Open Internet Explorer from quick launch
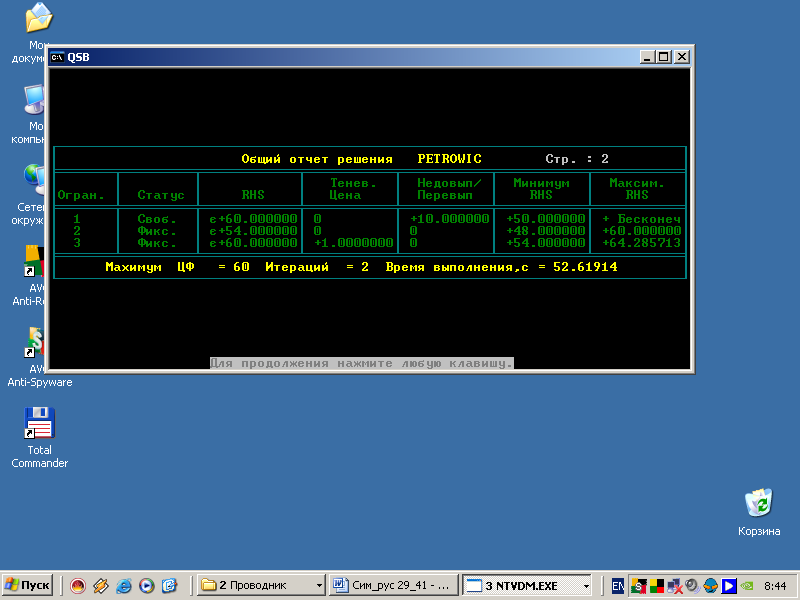 123,586
